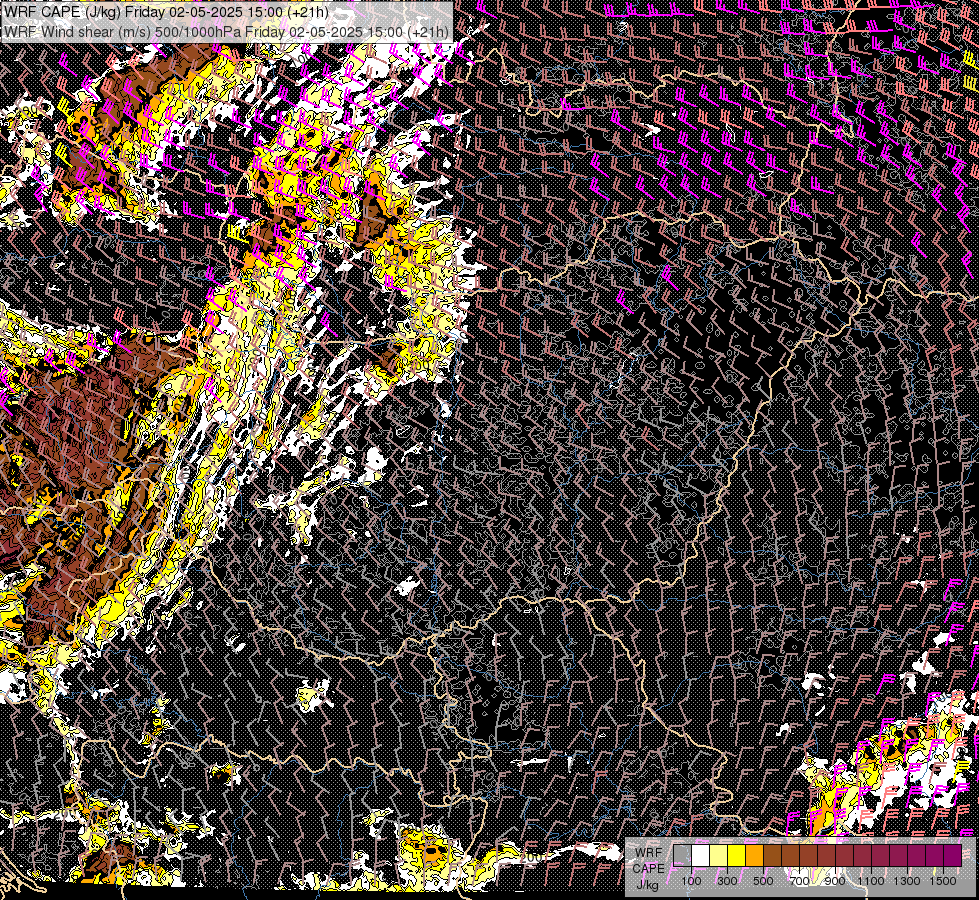Click the gray swatch in the CAPE legend
Screen dimensions: 979x900
point(682,856)
